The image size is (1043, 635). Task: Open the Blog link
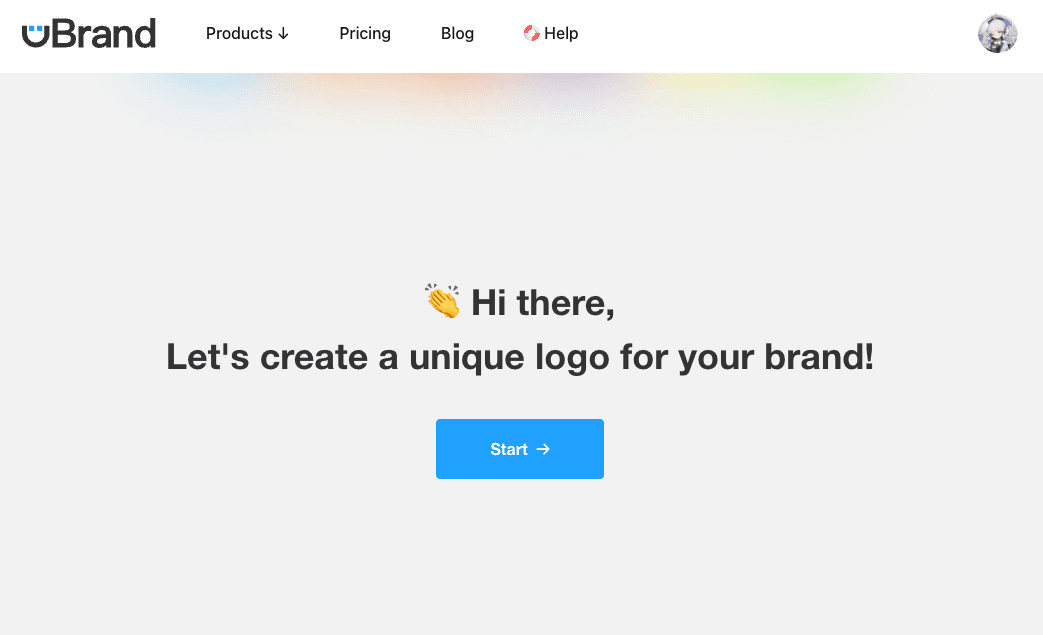[457, 33]
